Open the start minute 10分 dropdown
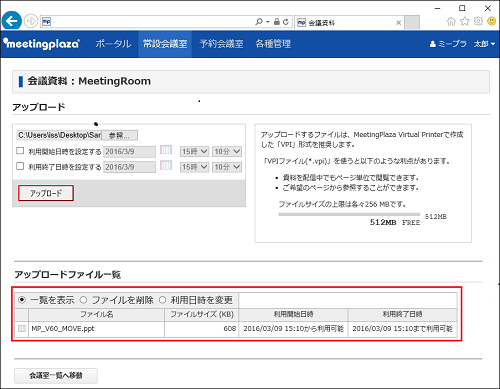 [x=227, y=152]
